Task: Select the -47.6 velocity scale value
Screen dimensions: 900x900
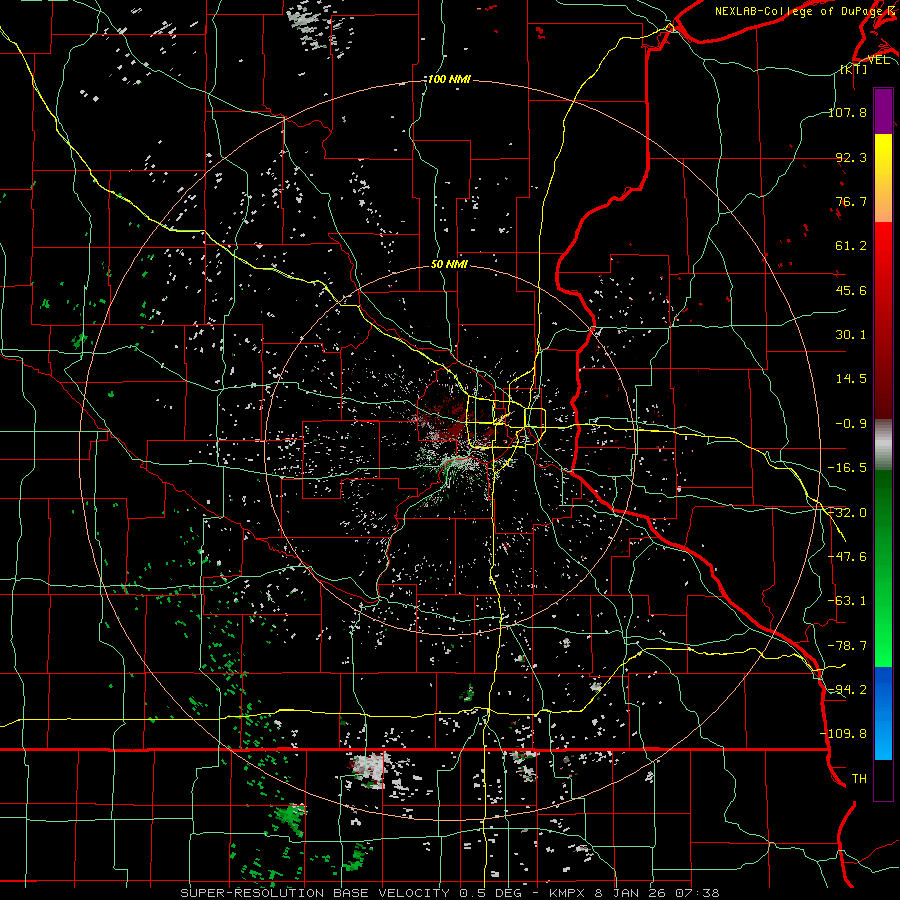Action: [847, 557]
